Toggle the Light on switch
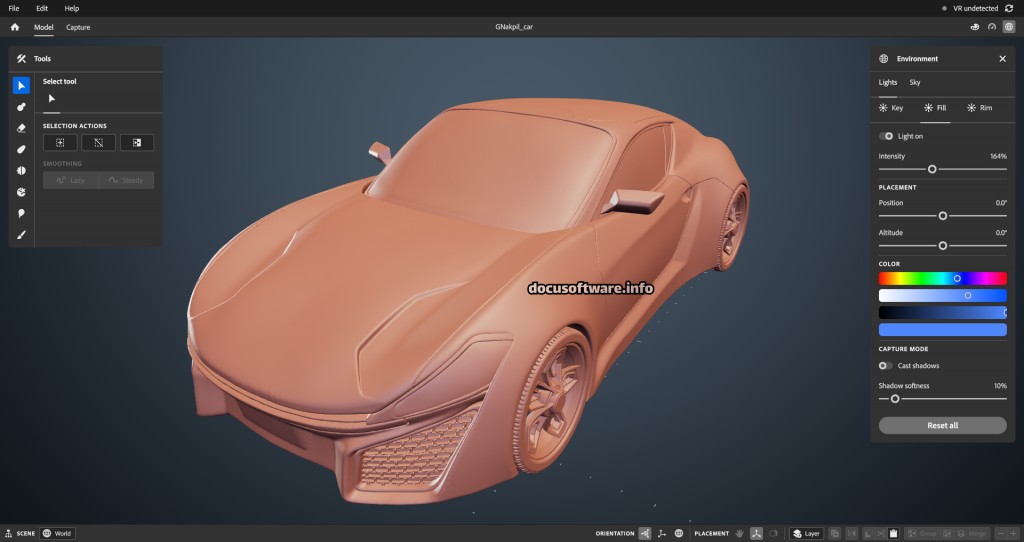 pyautogui.click(x=886, y=136)
